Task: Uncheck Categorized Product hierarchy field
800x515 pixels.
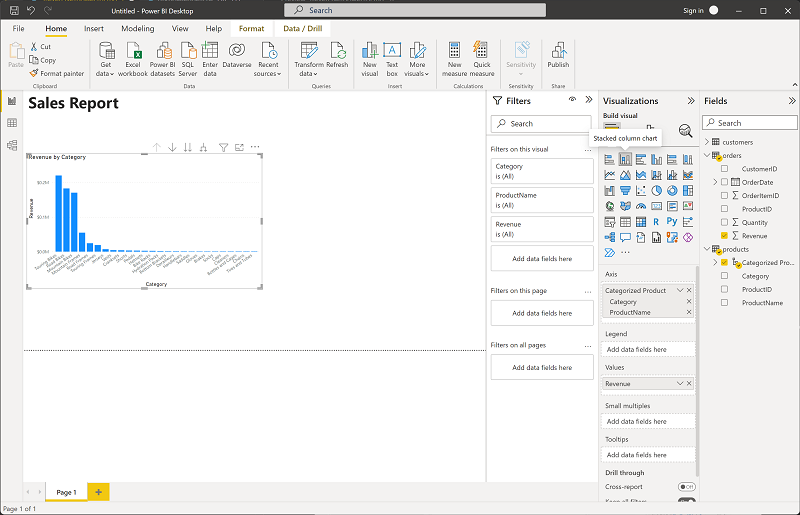Action: [724, 262]
